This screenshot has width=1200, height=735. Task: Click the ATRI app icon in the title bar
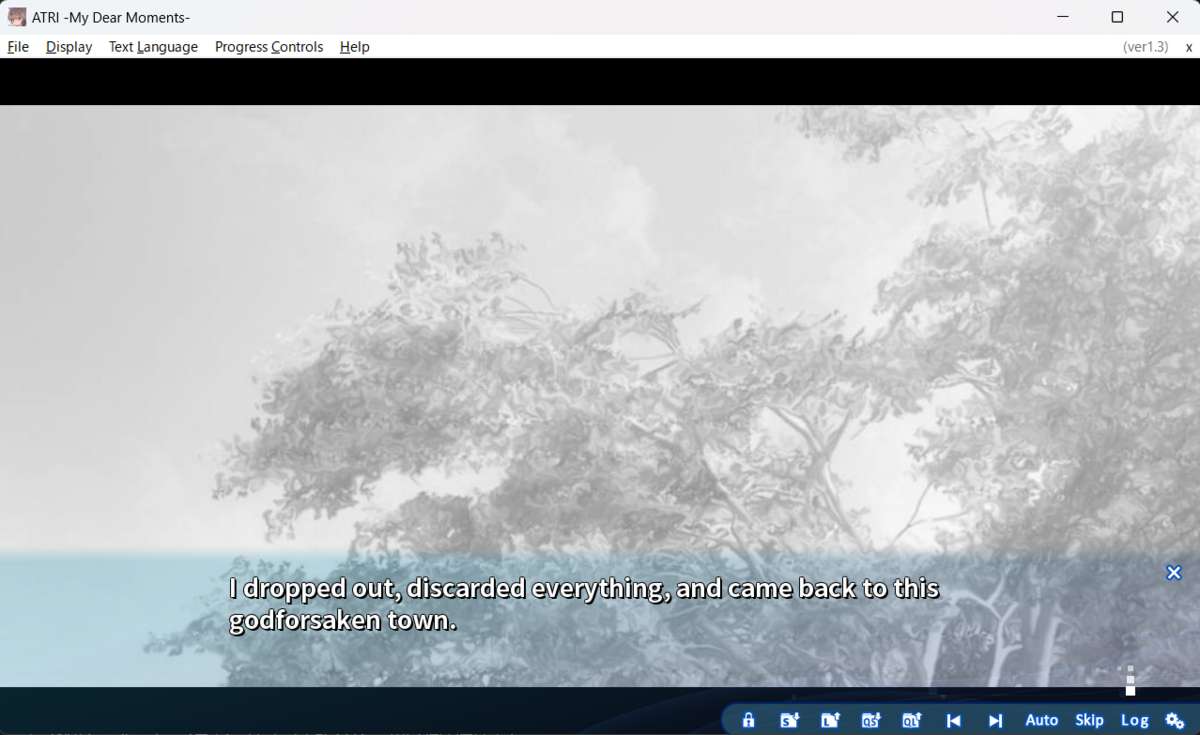pos(17,17)
